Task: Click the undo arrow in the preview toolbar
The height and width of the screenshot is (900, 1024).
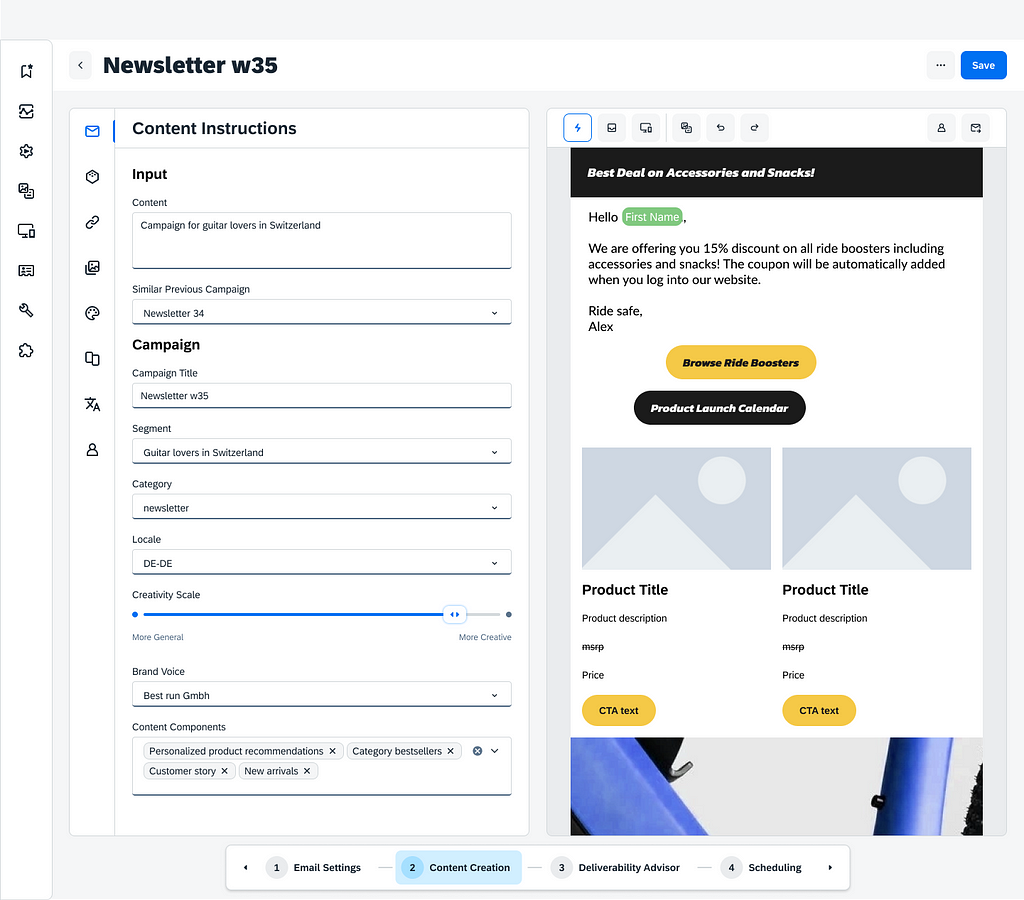Action: (x=720, y=128)
